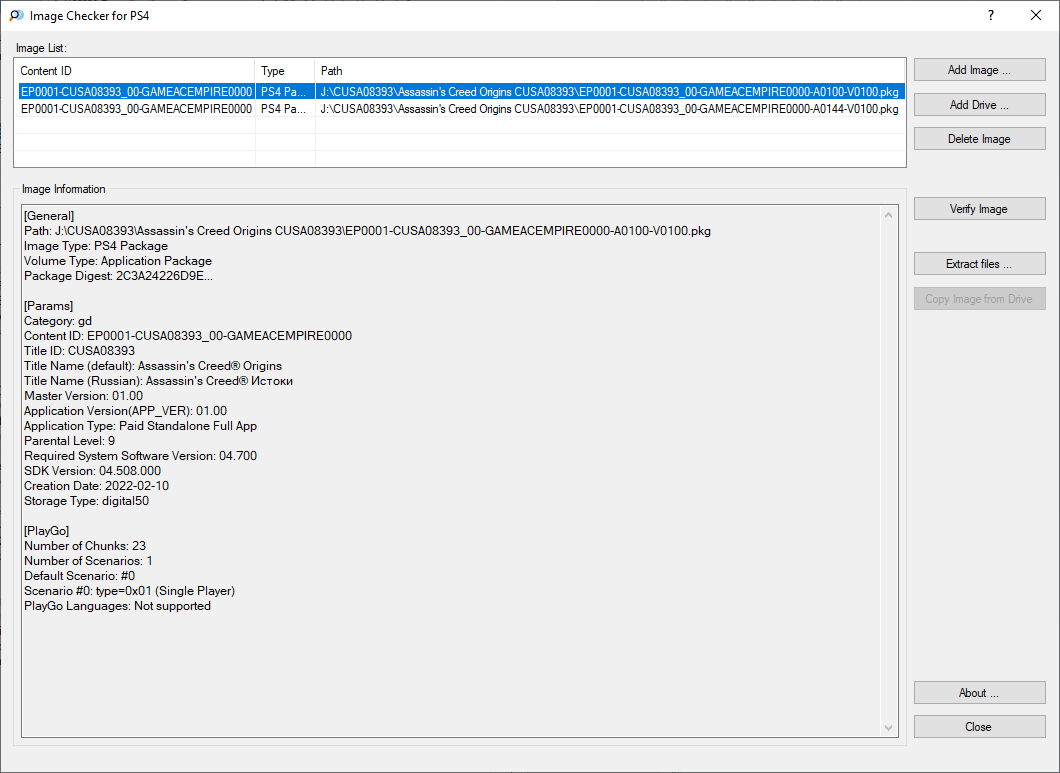This screenshot has width=1060, height=773.
Task: Click the Creation Date: 2022-02-10 line
Action: [x=96, y=486]
